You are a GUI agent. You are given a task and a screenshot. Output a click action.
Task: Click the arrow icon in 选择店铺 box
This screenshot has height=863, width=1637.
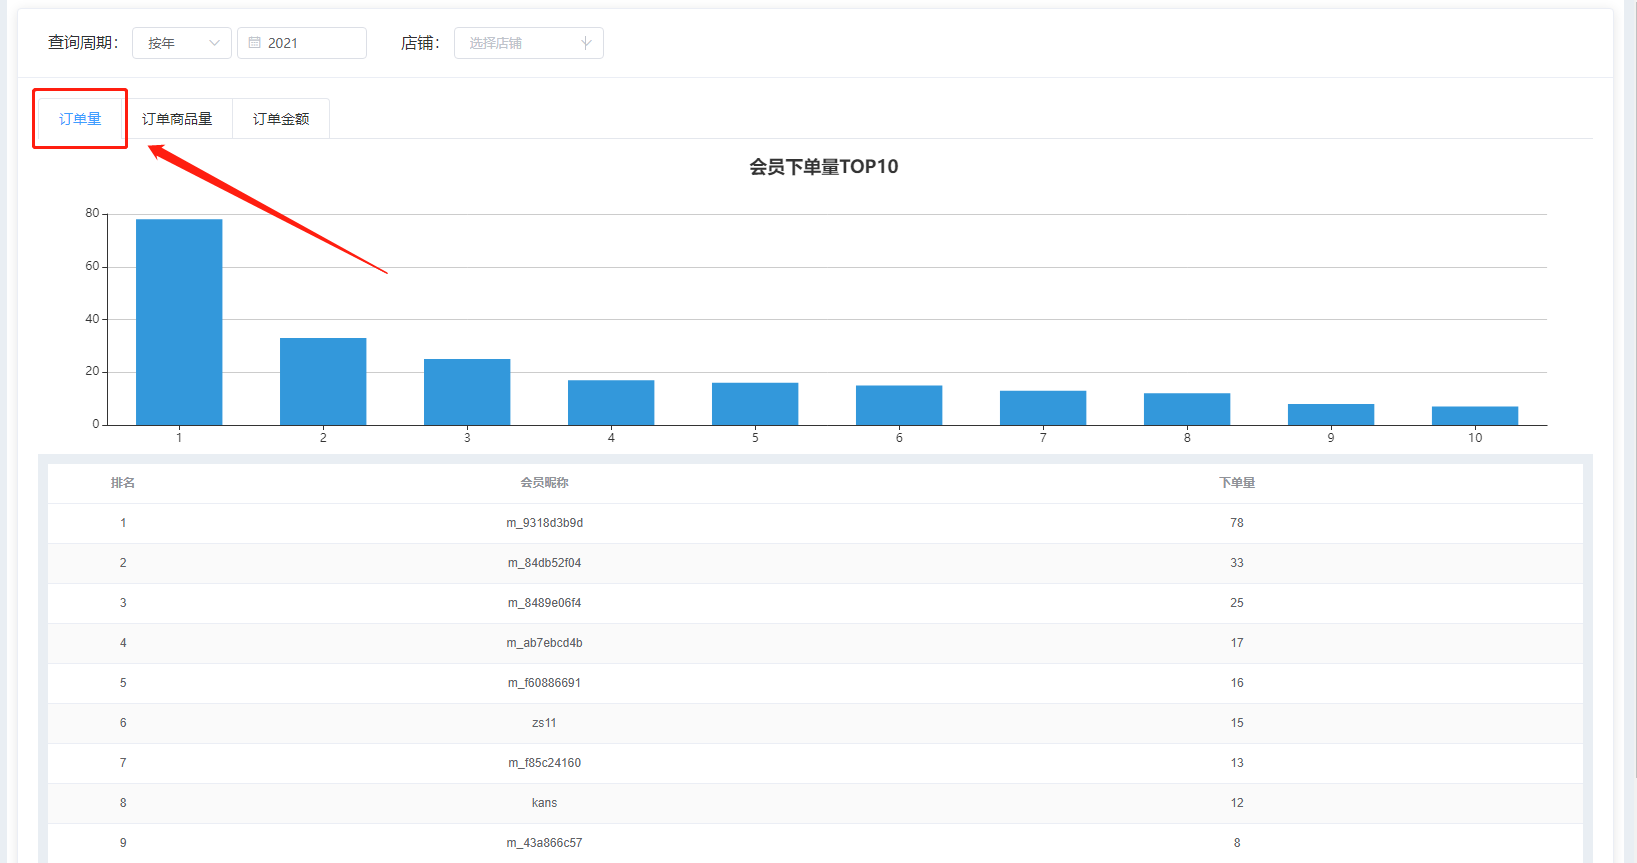pyautogui.click(x=586, y=43)
